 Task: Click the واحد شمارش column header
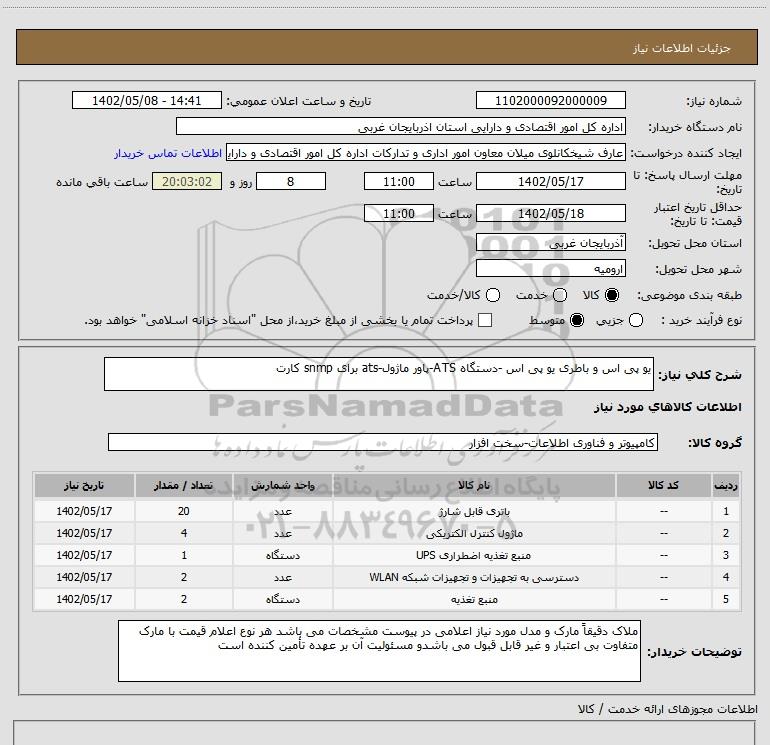click(x=283, y=485)
